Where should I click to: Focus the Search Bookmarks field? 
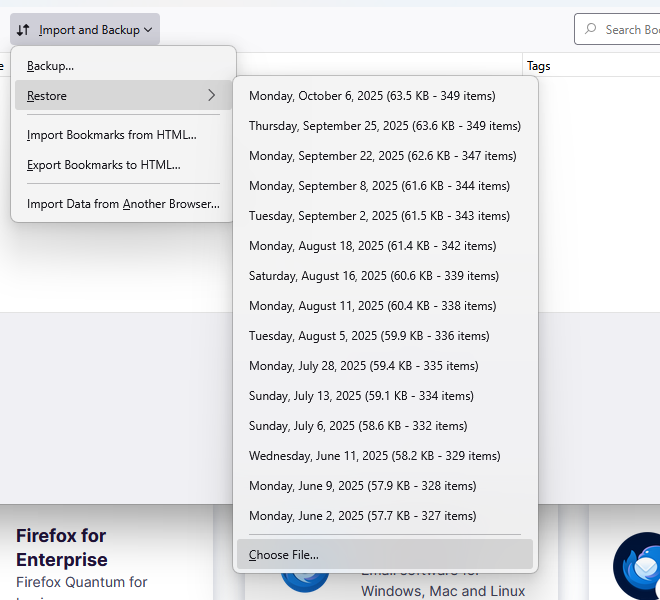(x=617, y=29)
